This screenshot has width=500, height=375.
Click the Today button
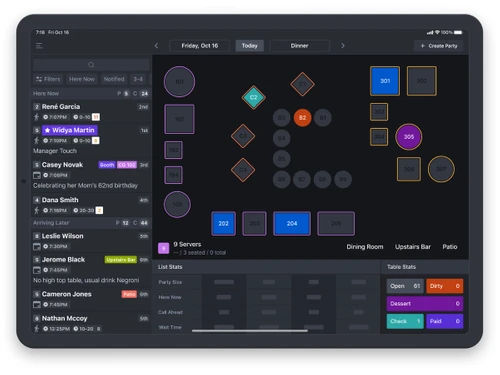(249, 46)
